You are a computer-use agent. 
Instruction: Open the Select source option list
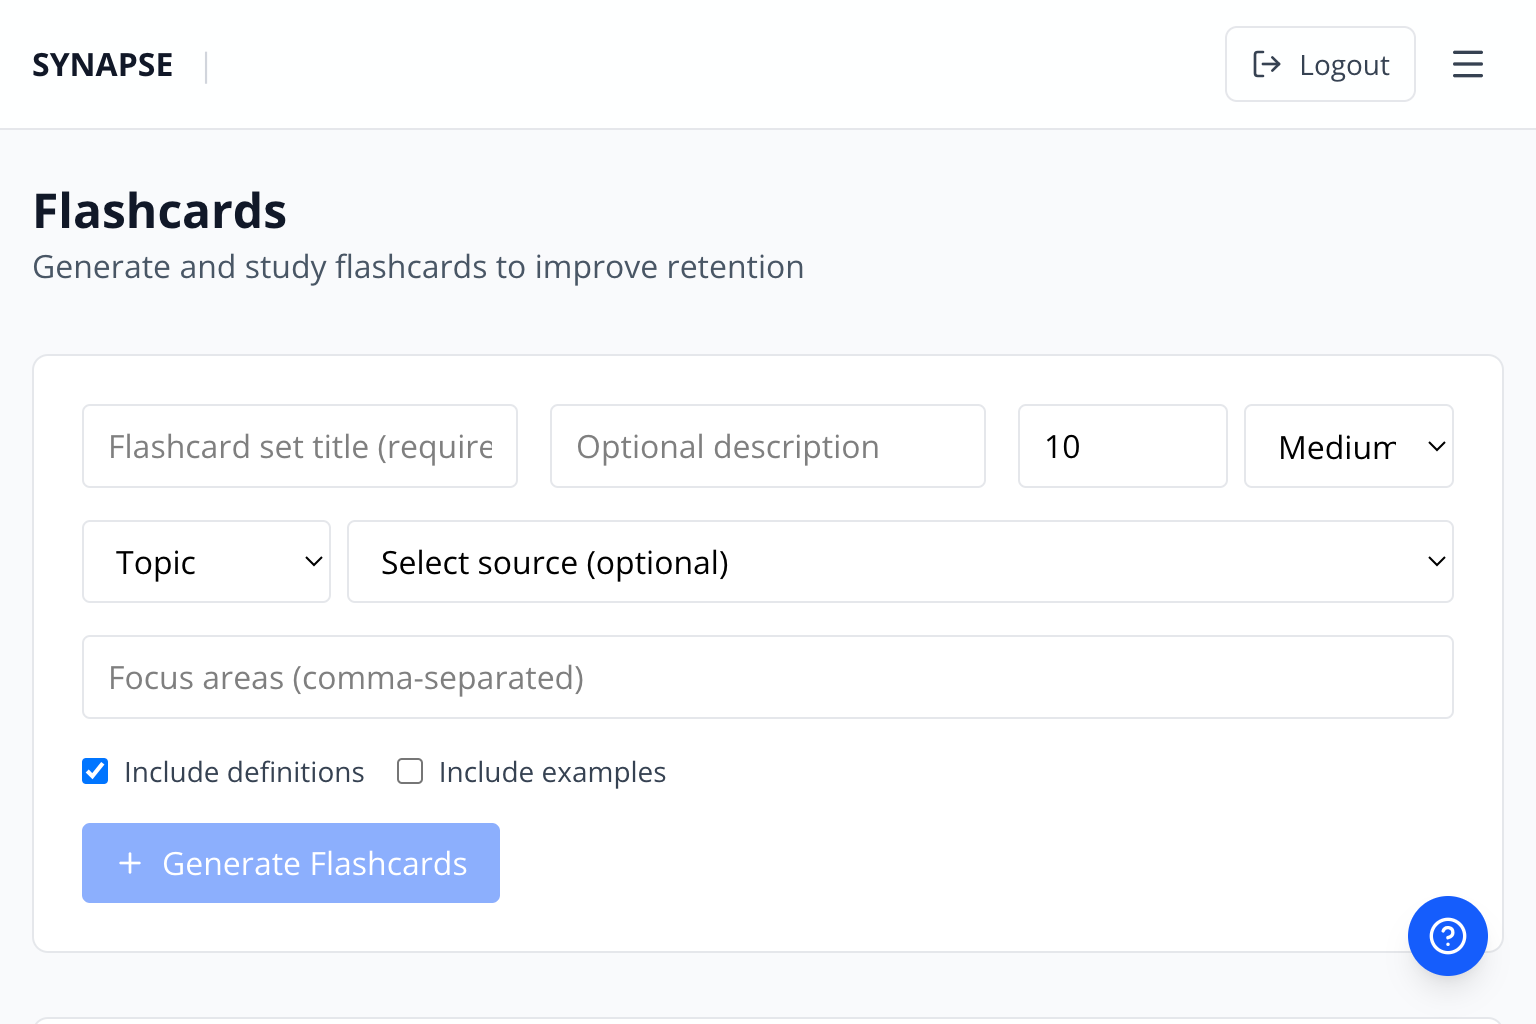click(x=899, y=561)
